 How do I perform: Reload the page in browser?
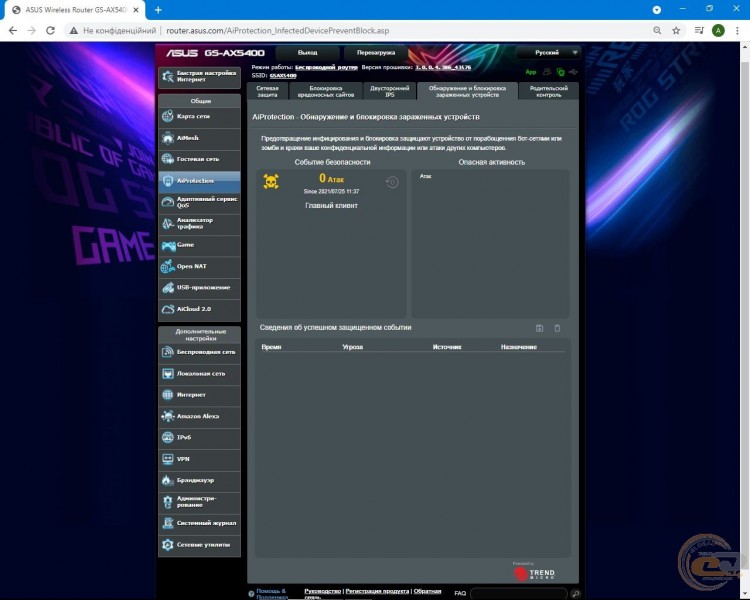(x=50, y=31)
